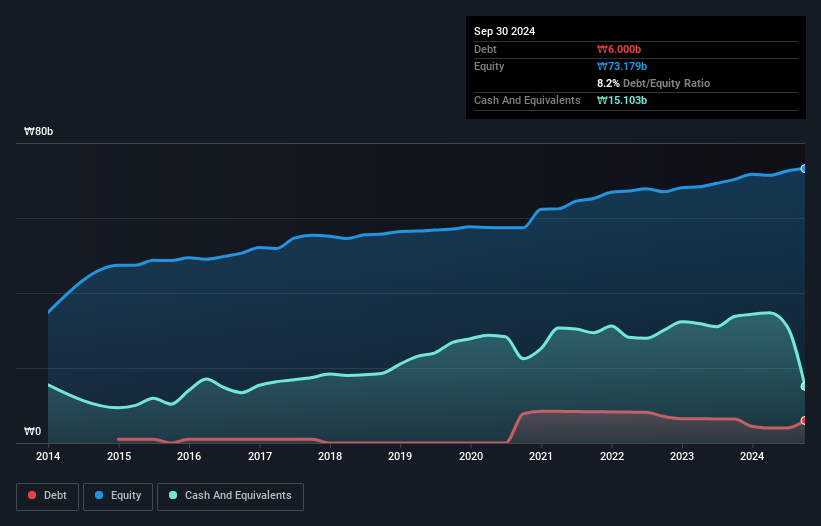Click the 2020 x-axis label
The height and width of the screenshot is (526, 821).
471,456
